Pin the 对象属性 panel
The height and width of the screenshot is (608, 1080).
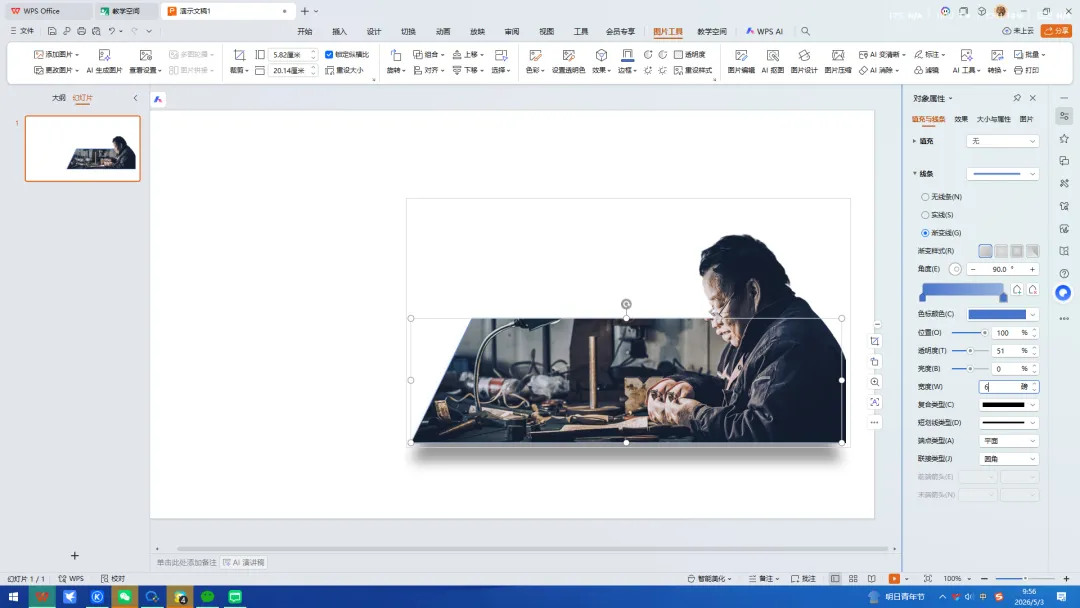[1017, 98]
